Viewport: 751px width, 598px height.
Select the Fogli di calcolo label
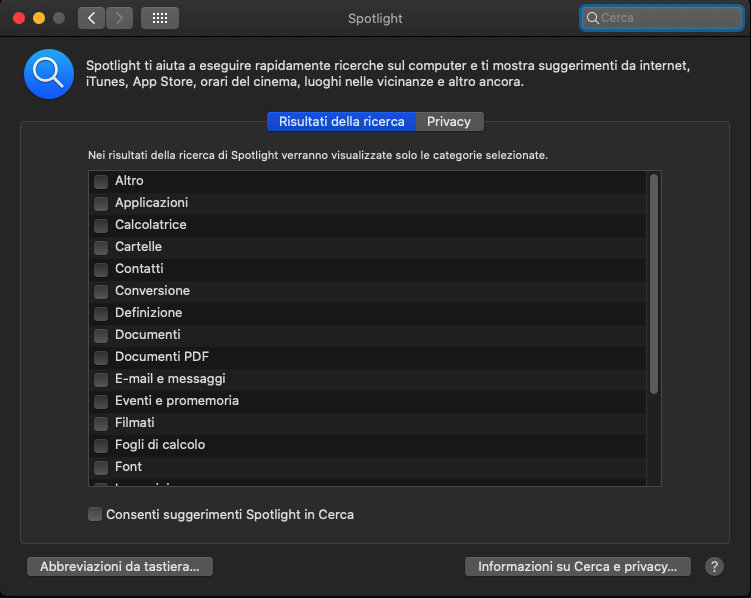[x=160, y=445]
